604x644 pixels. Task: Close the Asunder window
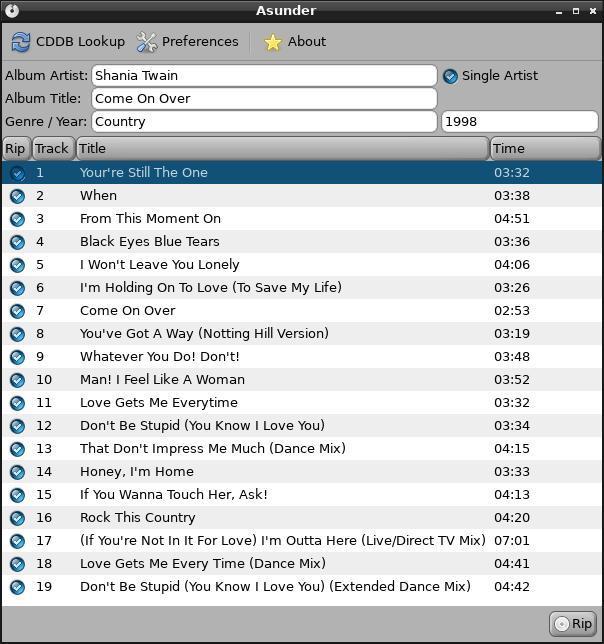[593, 11]
